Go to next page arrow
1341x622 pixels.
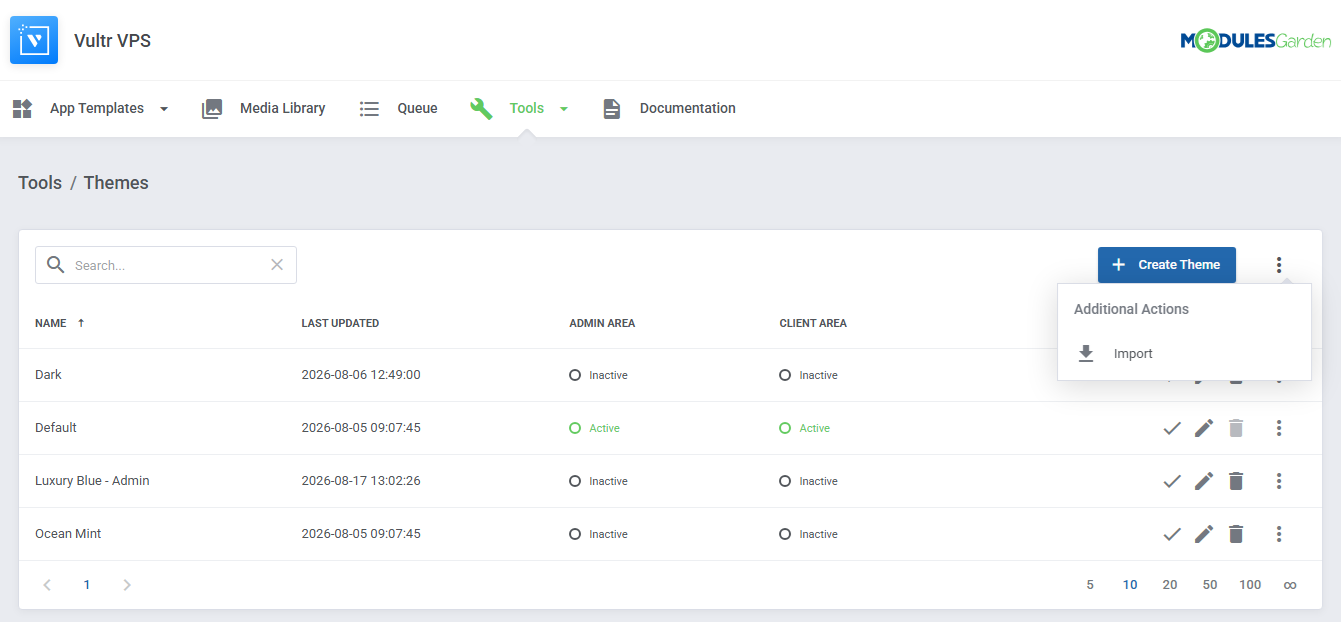127,585
